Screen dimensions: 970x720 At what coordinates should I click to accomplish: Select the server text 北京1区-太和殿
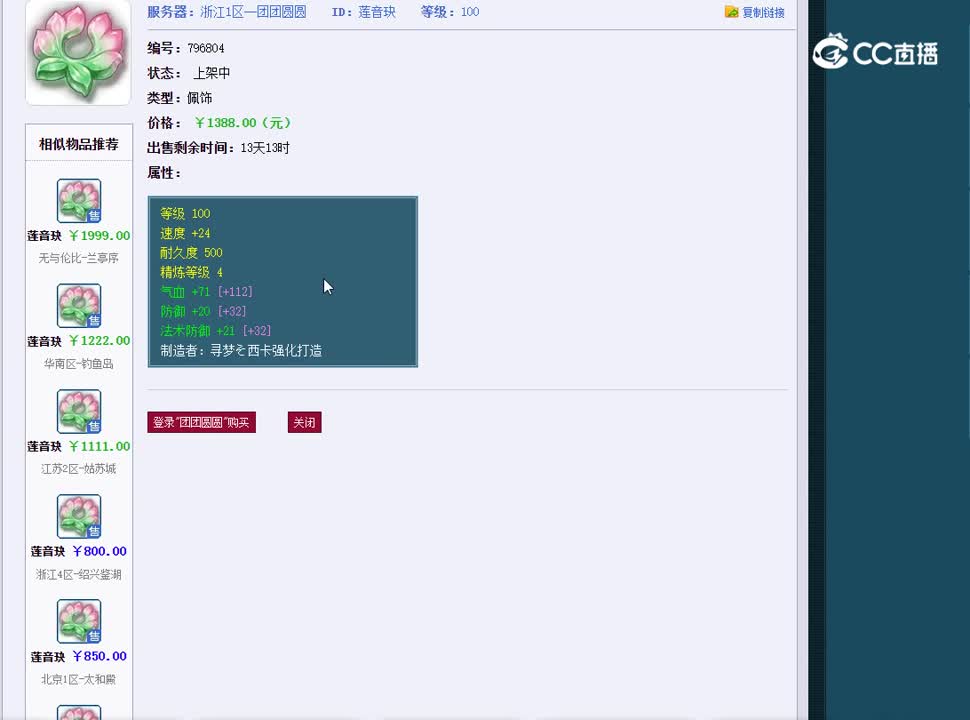(79, 679)
